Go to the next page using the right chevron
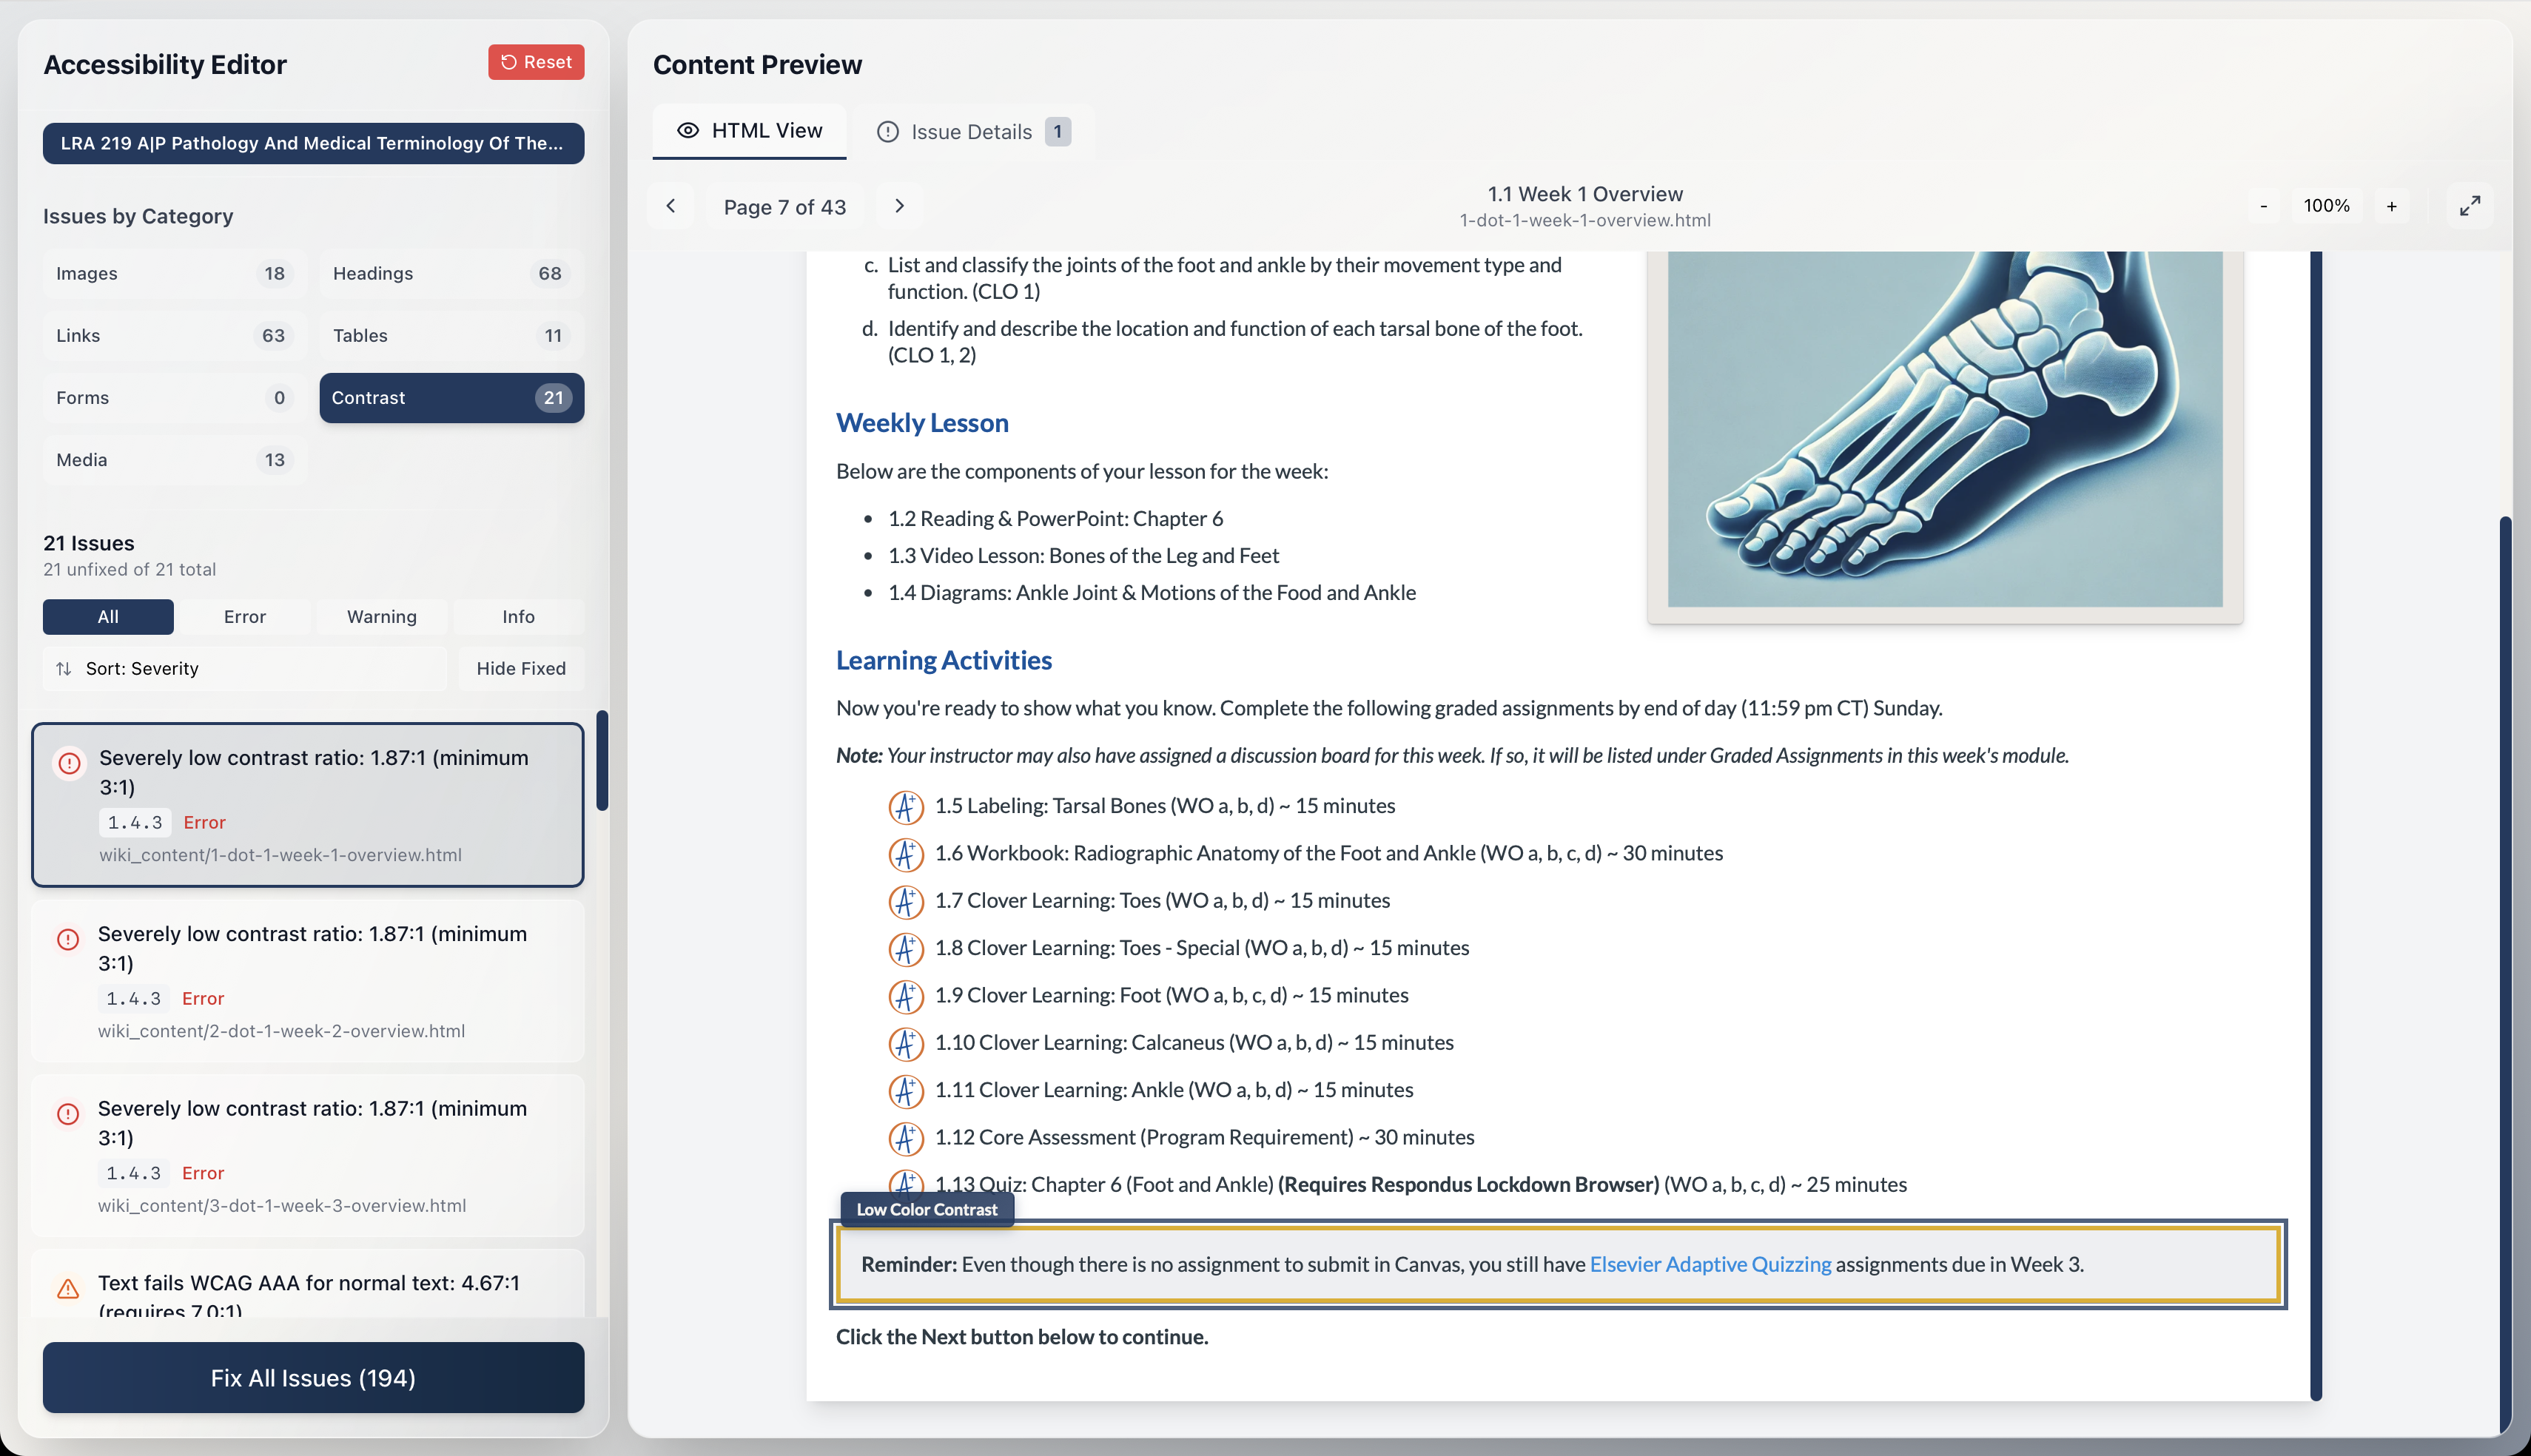2531x1456 pixels. point(899,205)
